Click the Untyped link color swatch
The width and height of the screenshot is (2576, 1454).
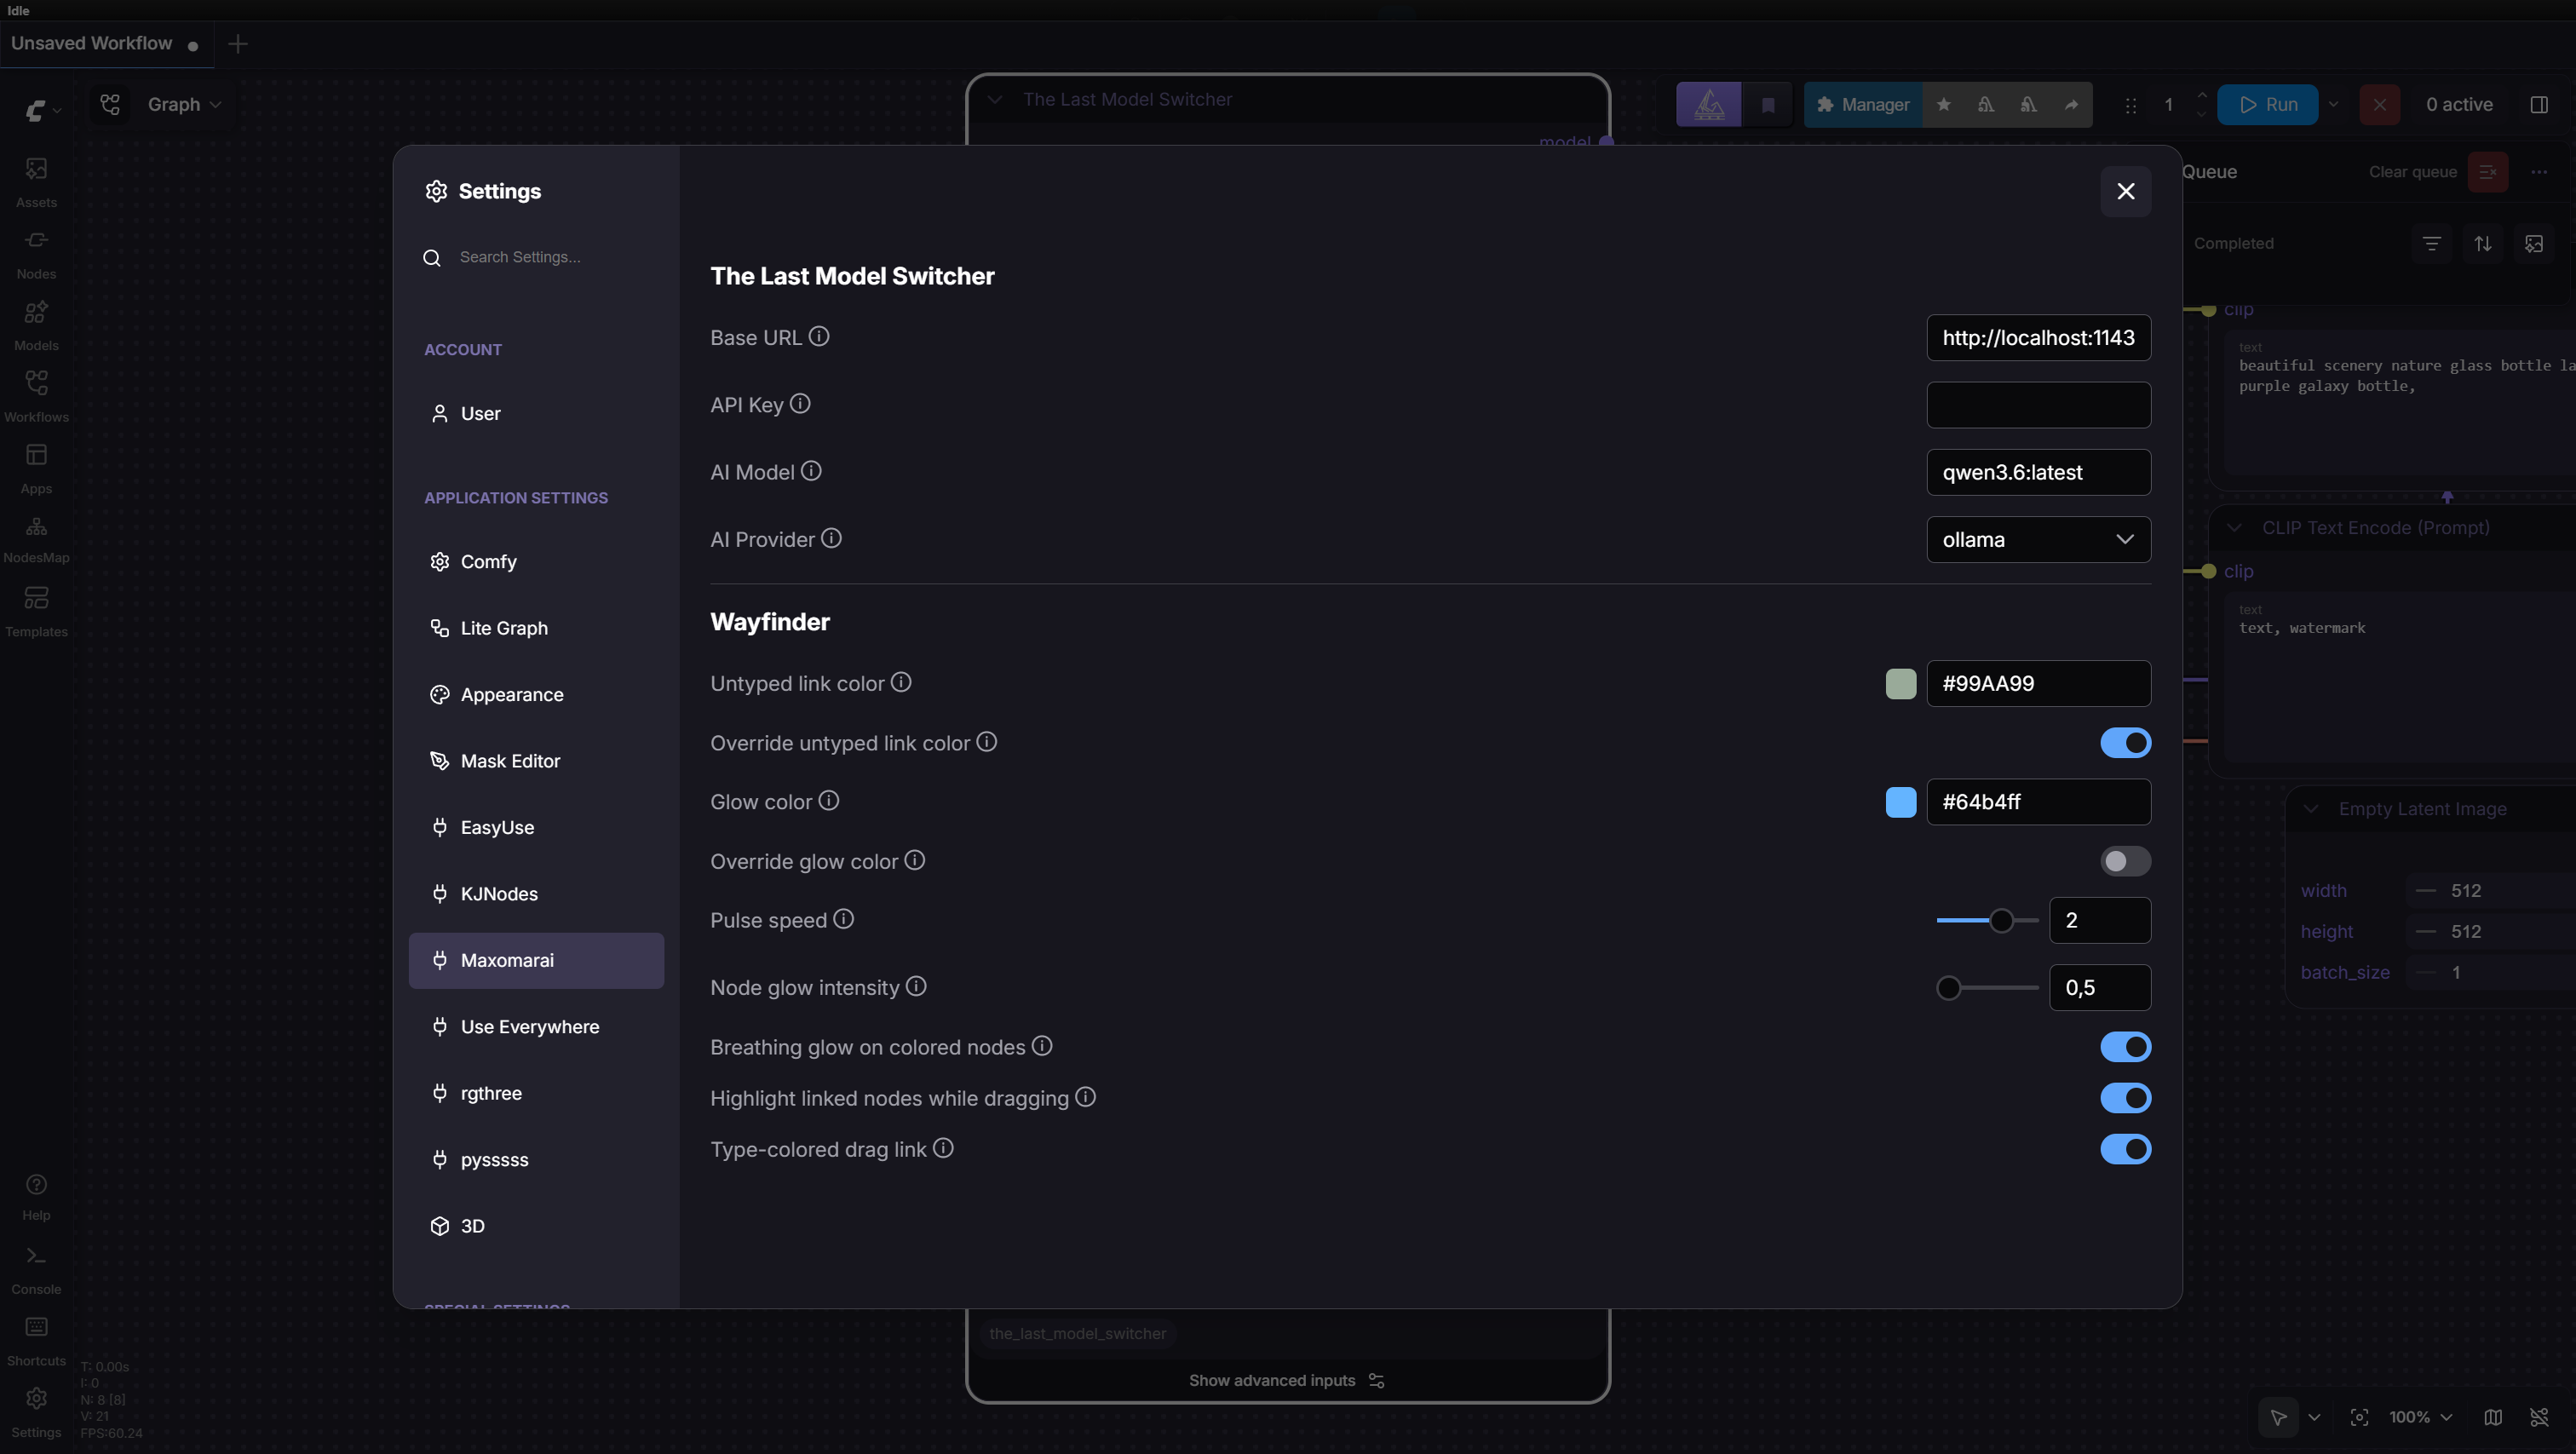click(x=1900, y=684)
